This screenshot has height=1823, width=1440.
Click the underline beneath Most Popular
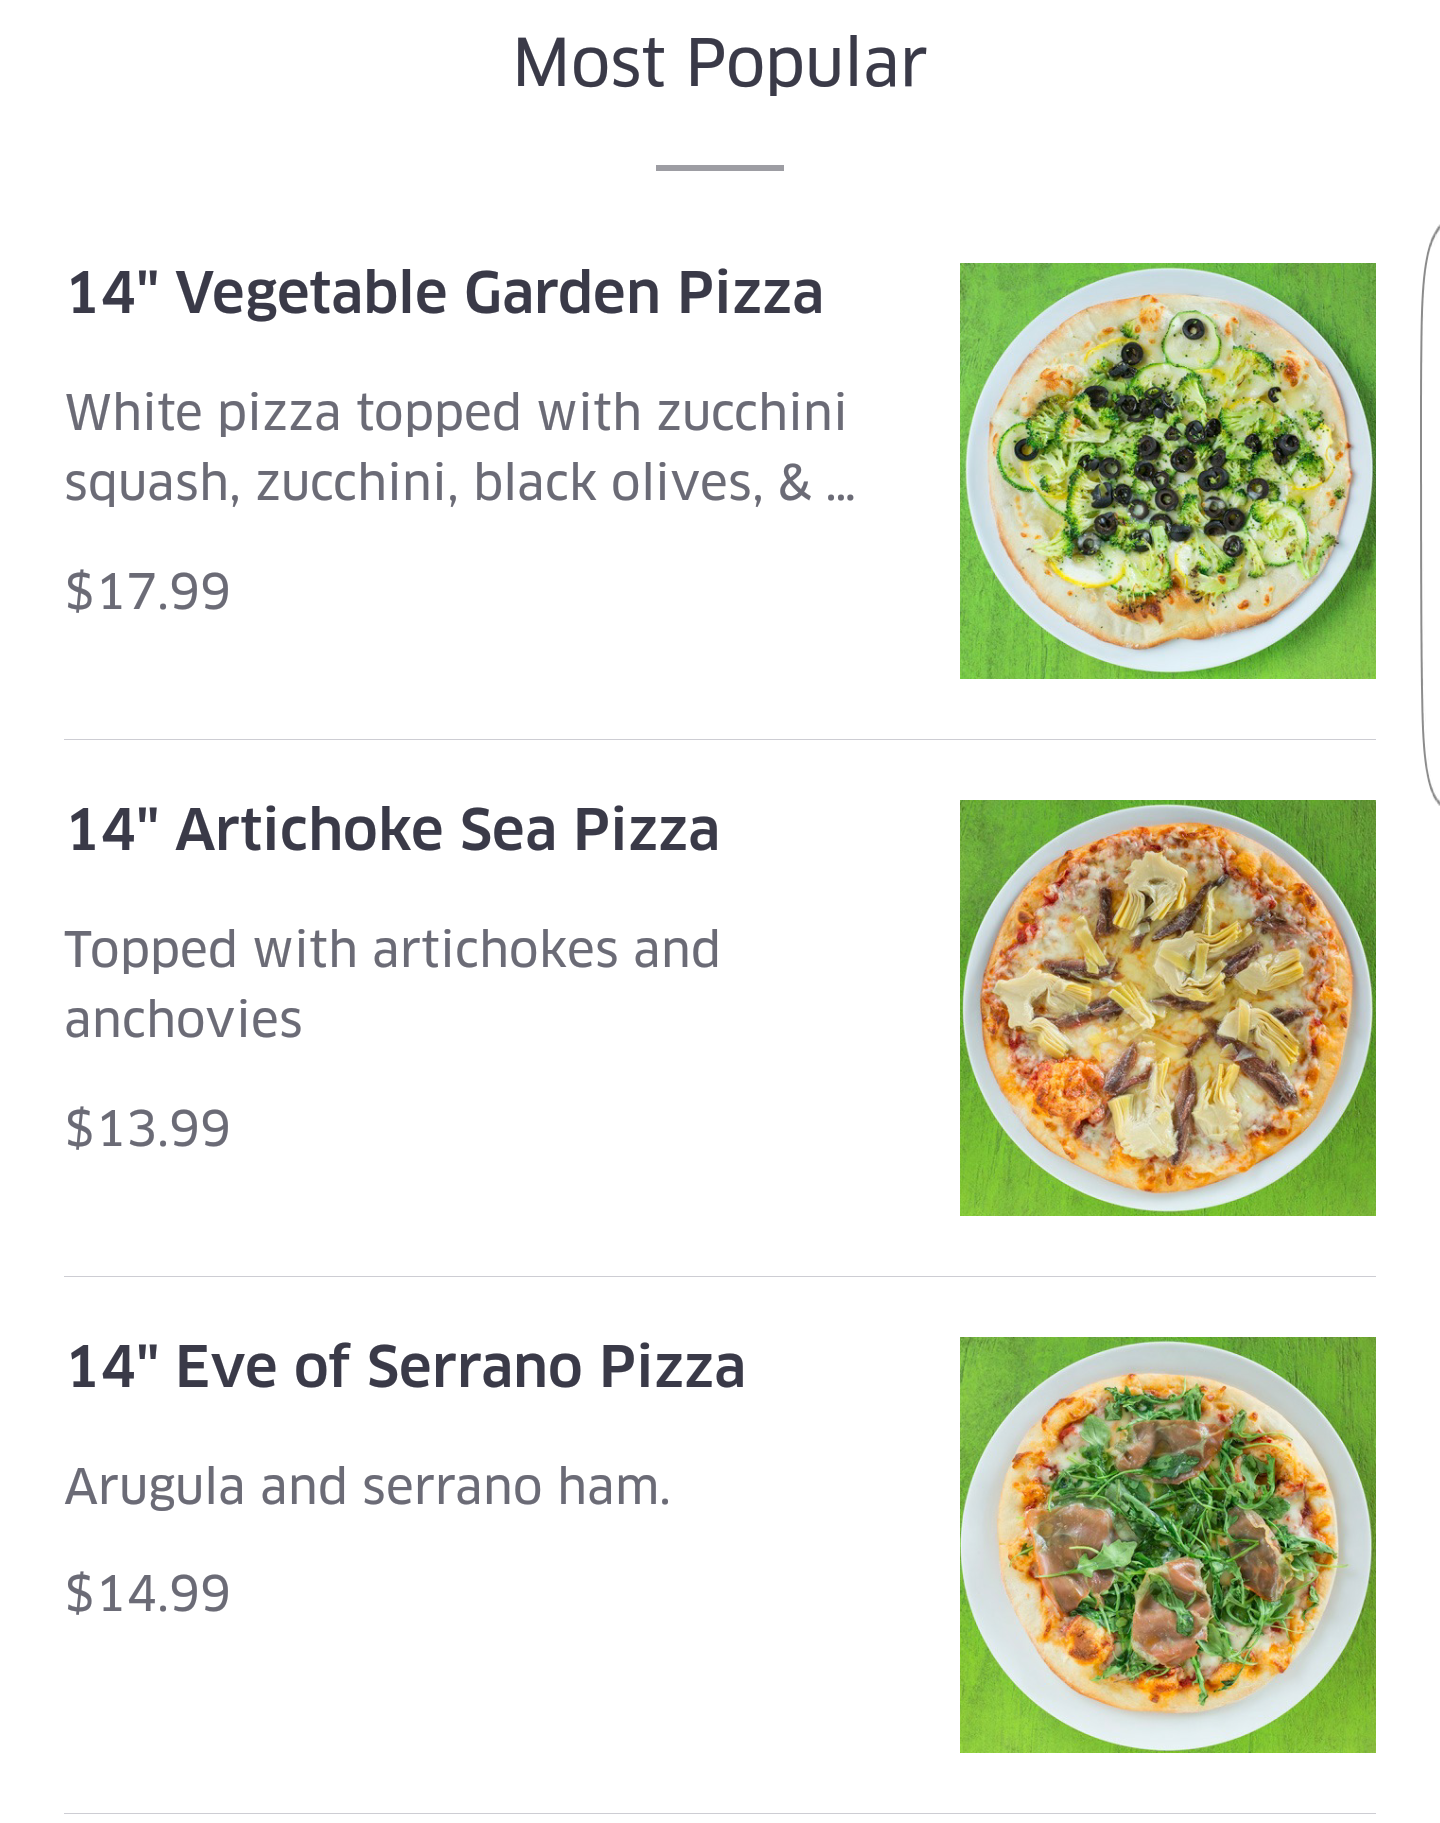click(x=720, y=168)
